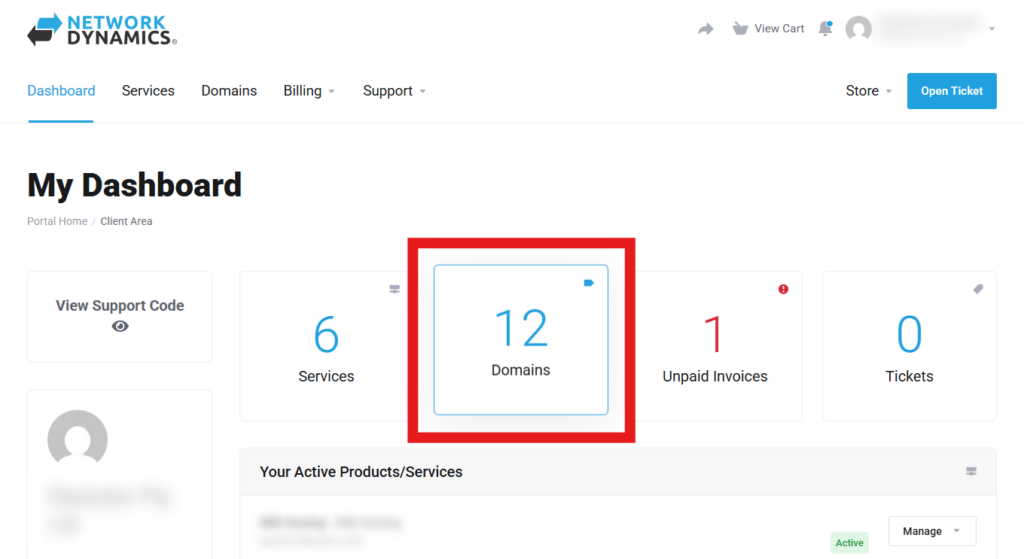Click the red alert icon on Unpaid Invoices
The width and height of the screenshot is (1024, 559).
click(783, 289)
